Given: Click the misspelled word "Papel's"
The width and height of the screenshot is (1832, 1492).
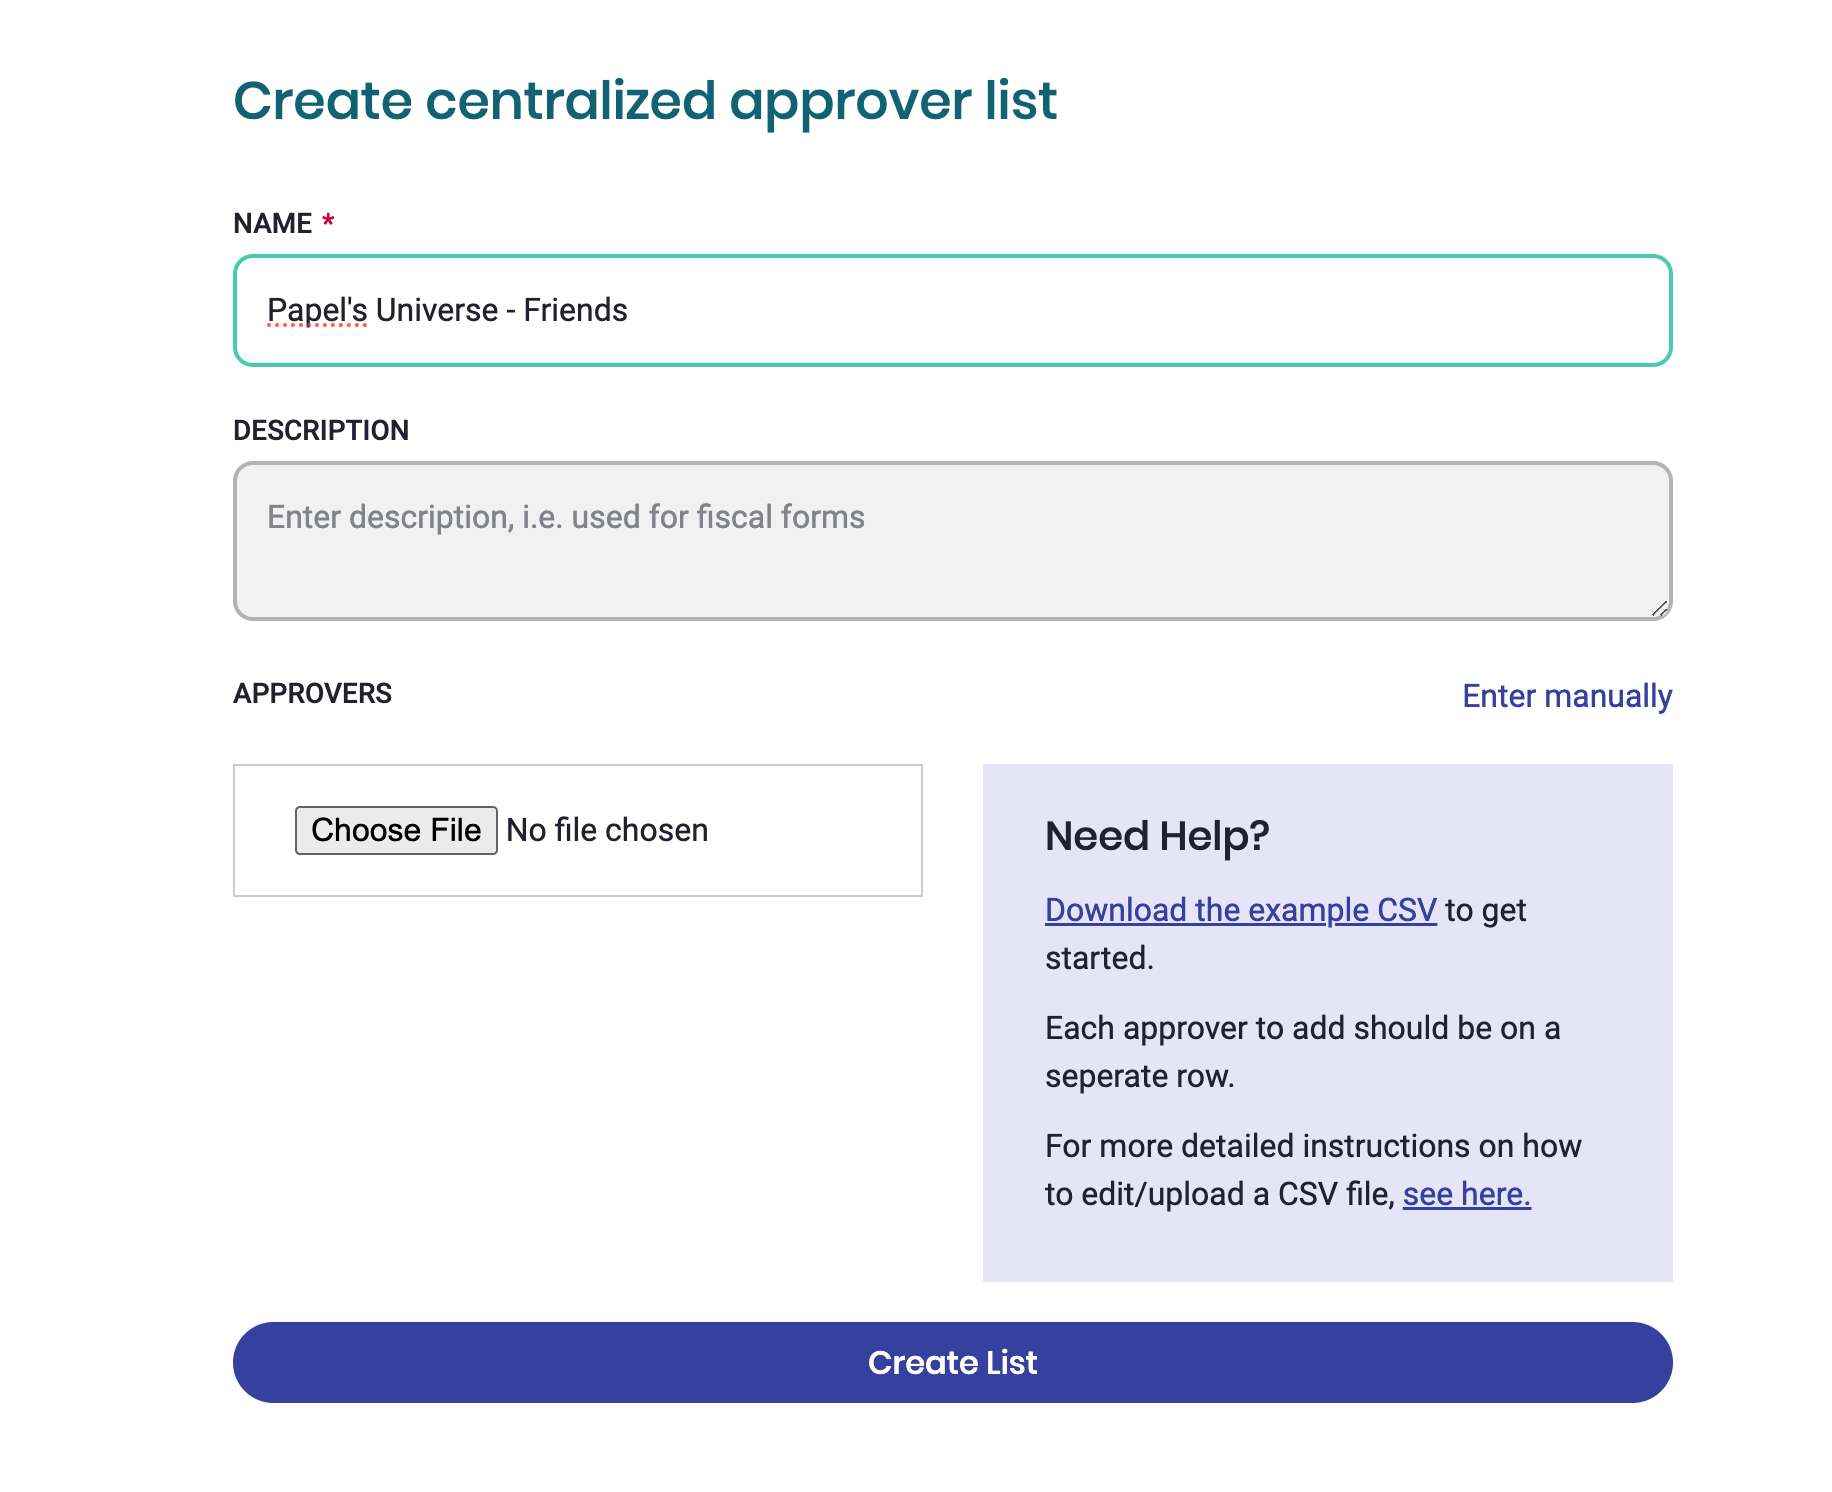Looking at the screenshot, I should [x=317, y=311].
